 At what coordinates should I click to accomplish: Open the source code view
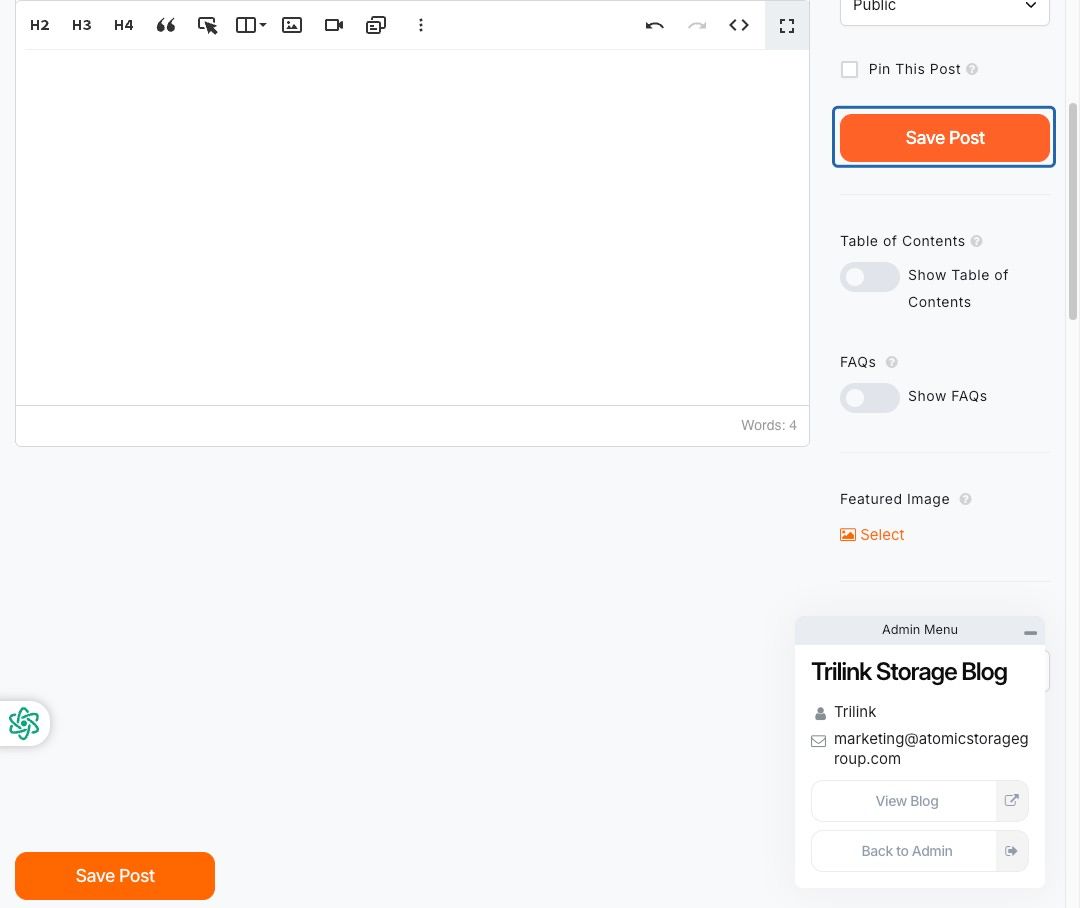(x=739, y=25)
